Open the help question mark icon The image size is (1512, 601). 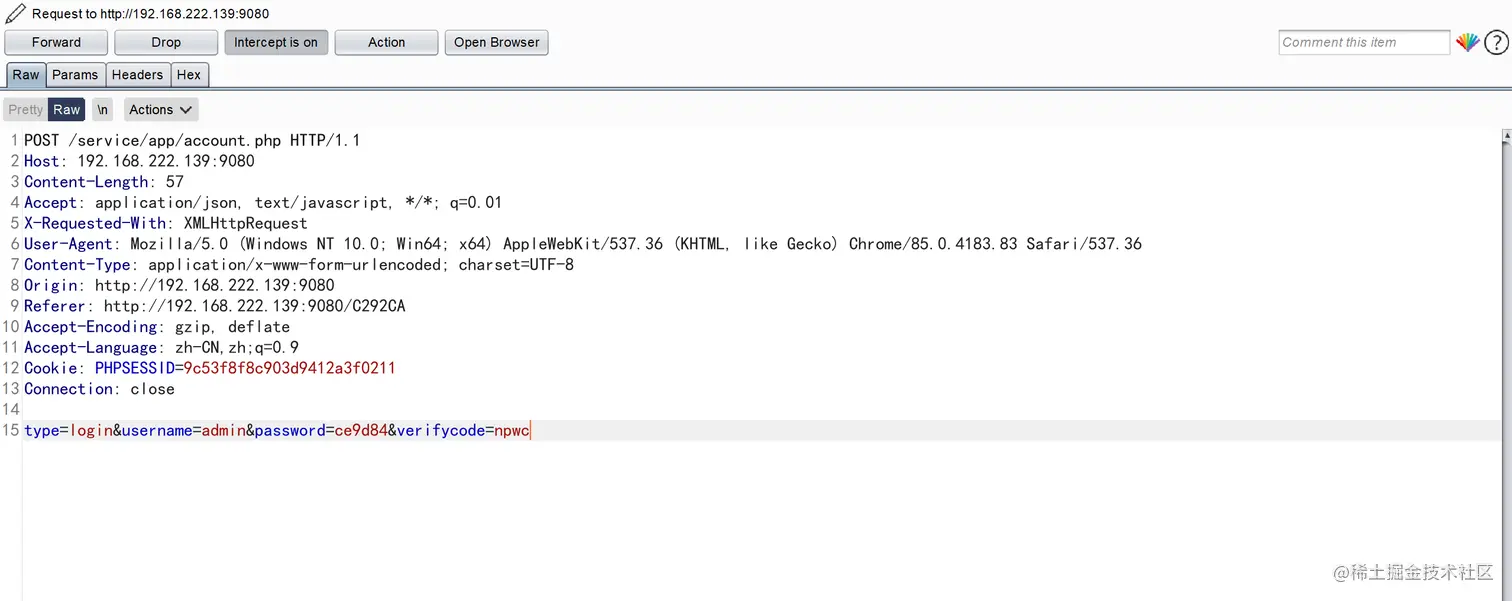click(1495, 42)
